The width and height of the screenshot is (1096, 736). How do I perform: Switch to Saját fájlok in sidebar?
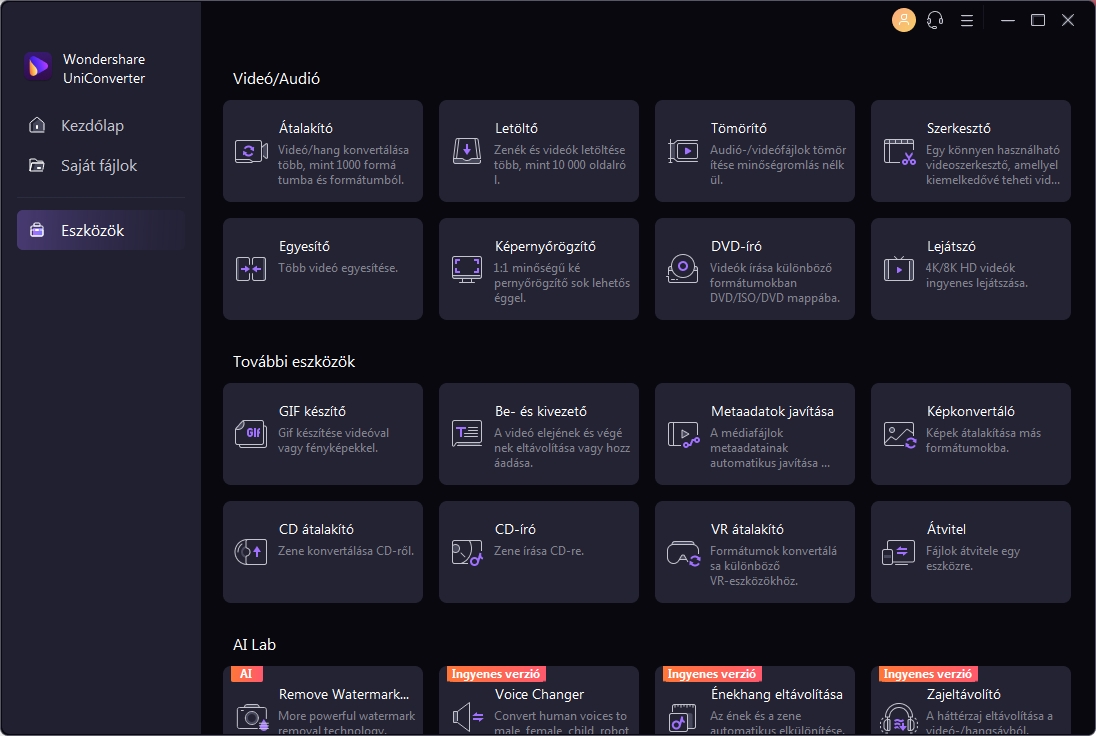(98, 166)
